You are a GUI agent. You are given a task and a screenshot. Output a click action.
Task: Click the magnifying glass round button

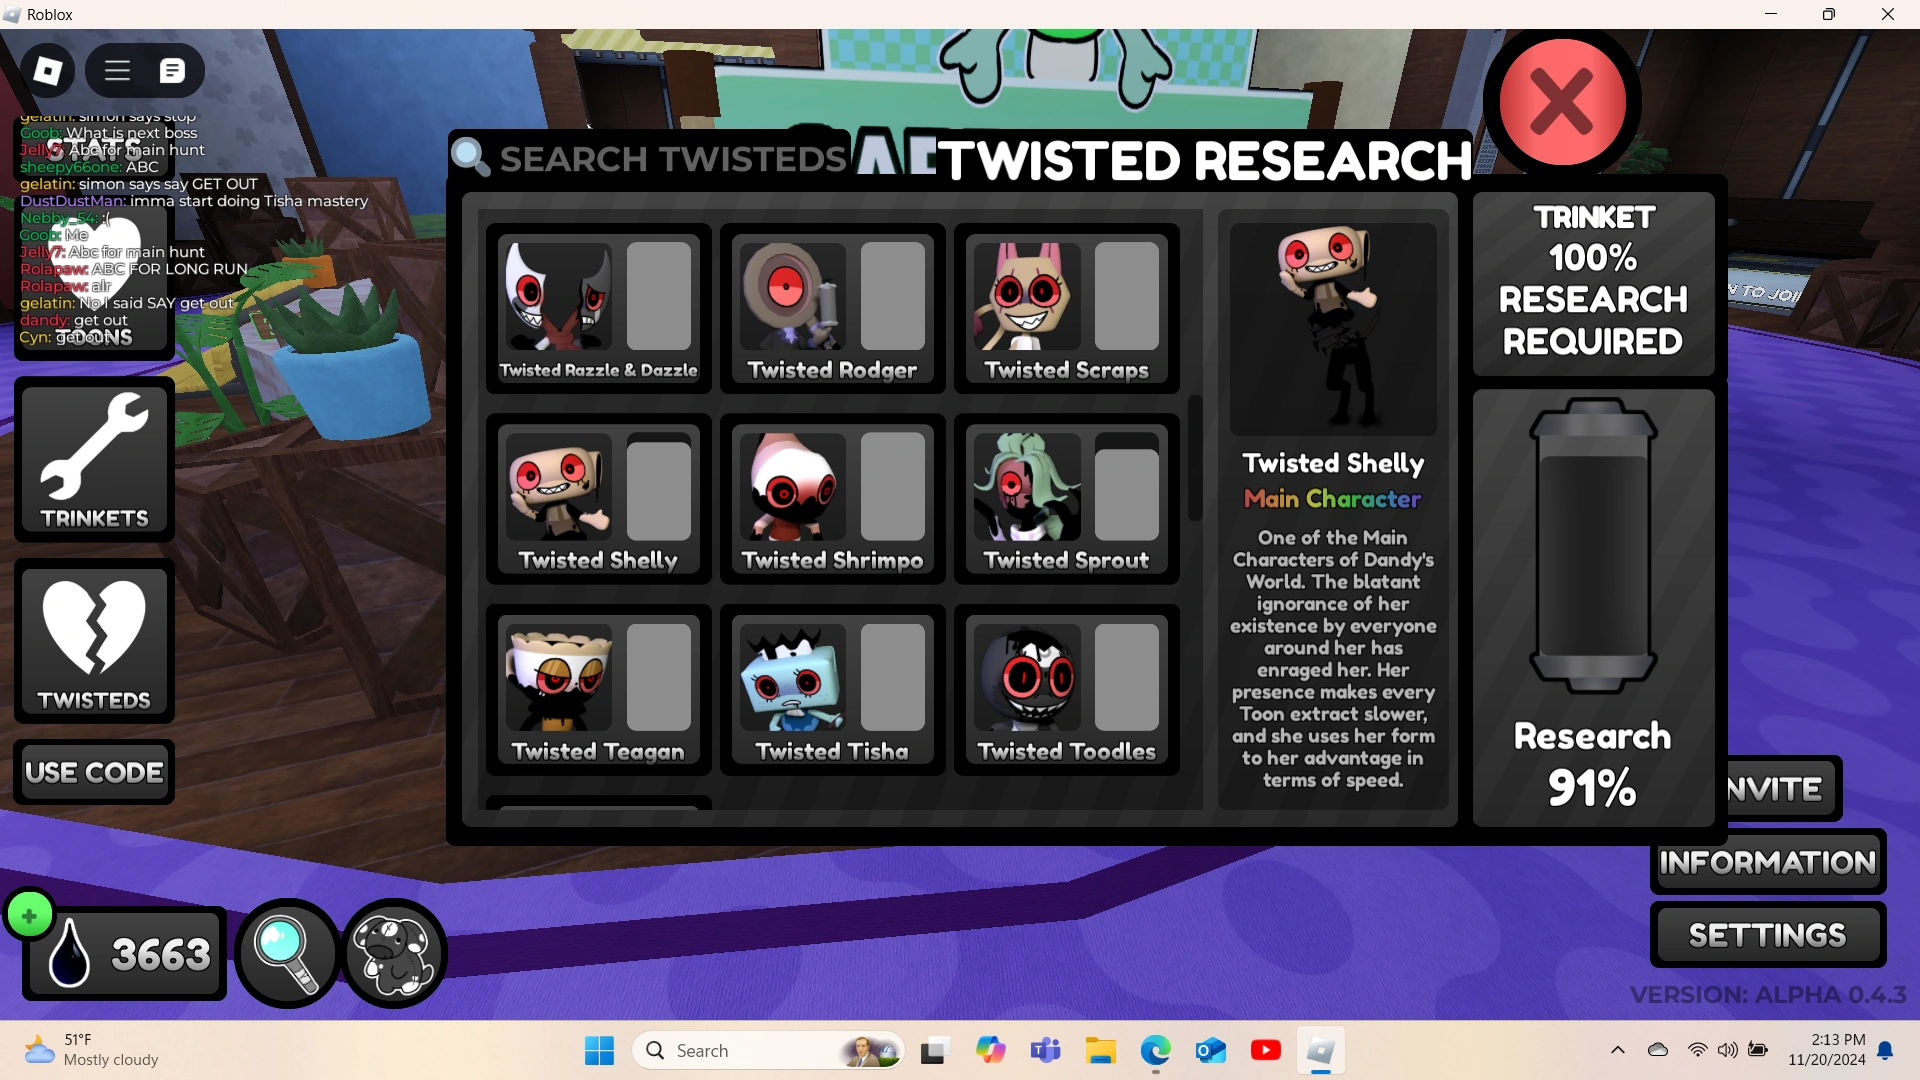[287, 953]
